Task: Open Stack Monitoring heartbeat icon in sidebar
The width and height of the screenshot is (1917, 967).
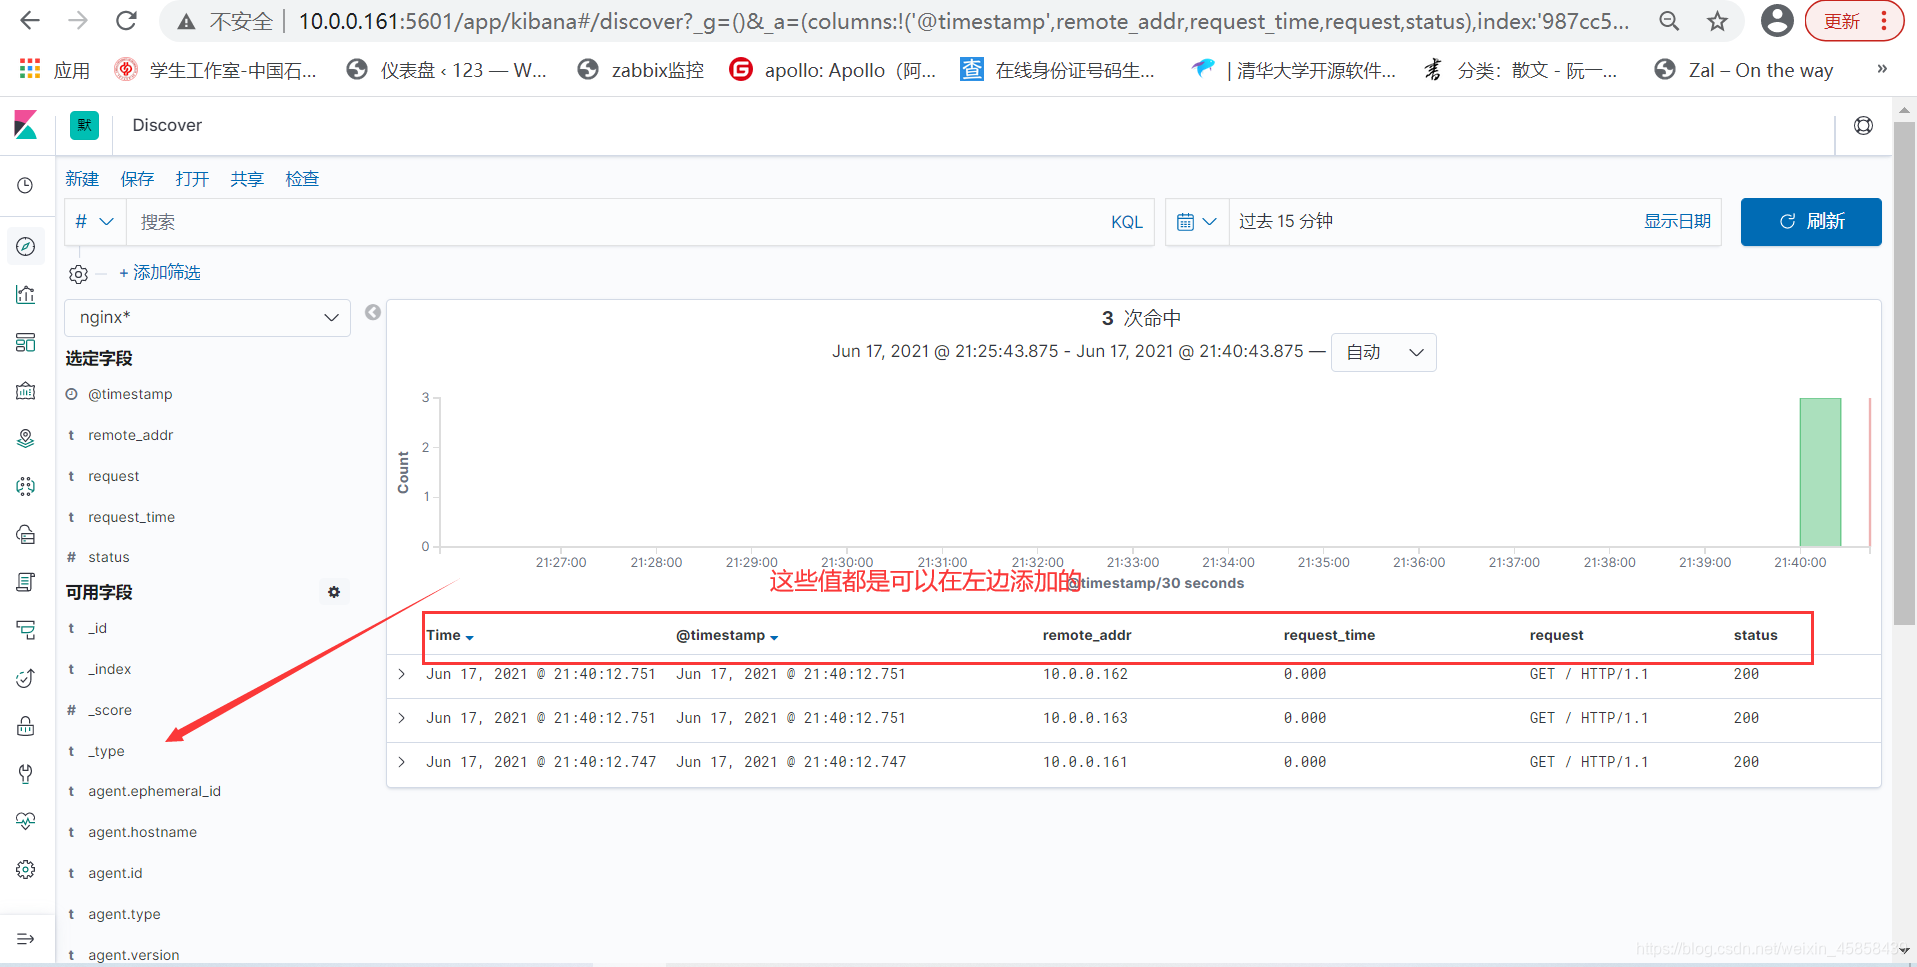Action: coord(26,821)
